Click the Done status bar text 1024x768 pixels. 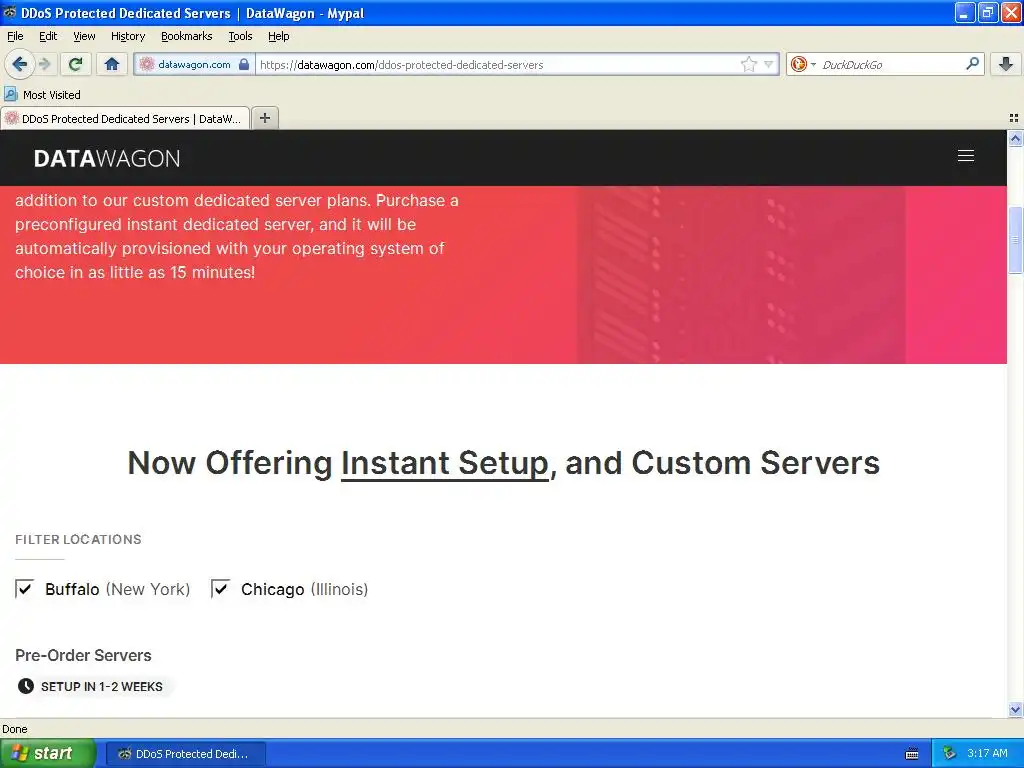(x=14, y=729)
